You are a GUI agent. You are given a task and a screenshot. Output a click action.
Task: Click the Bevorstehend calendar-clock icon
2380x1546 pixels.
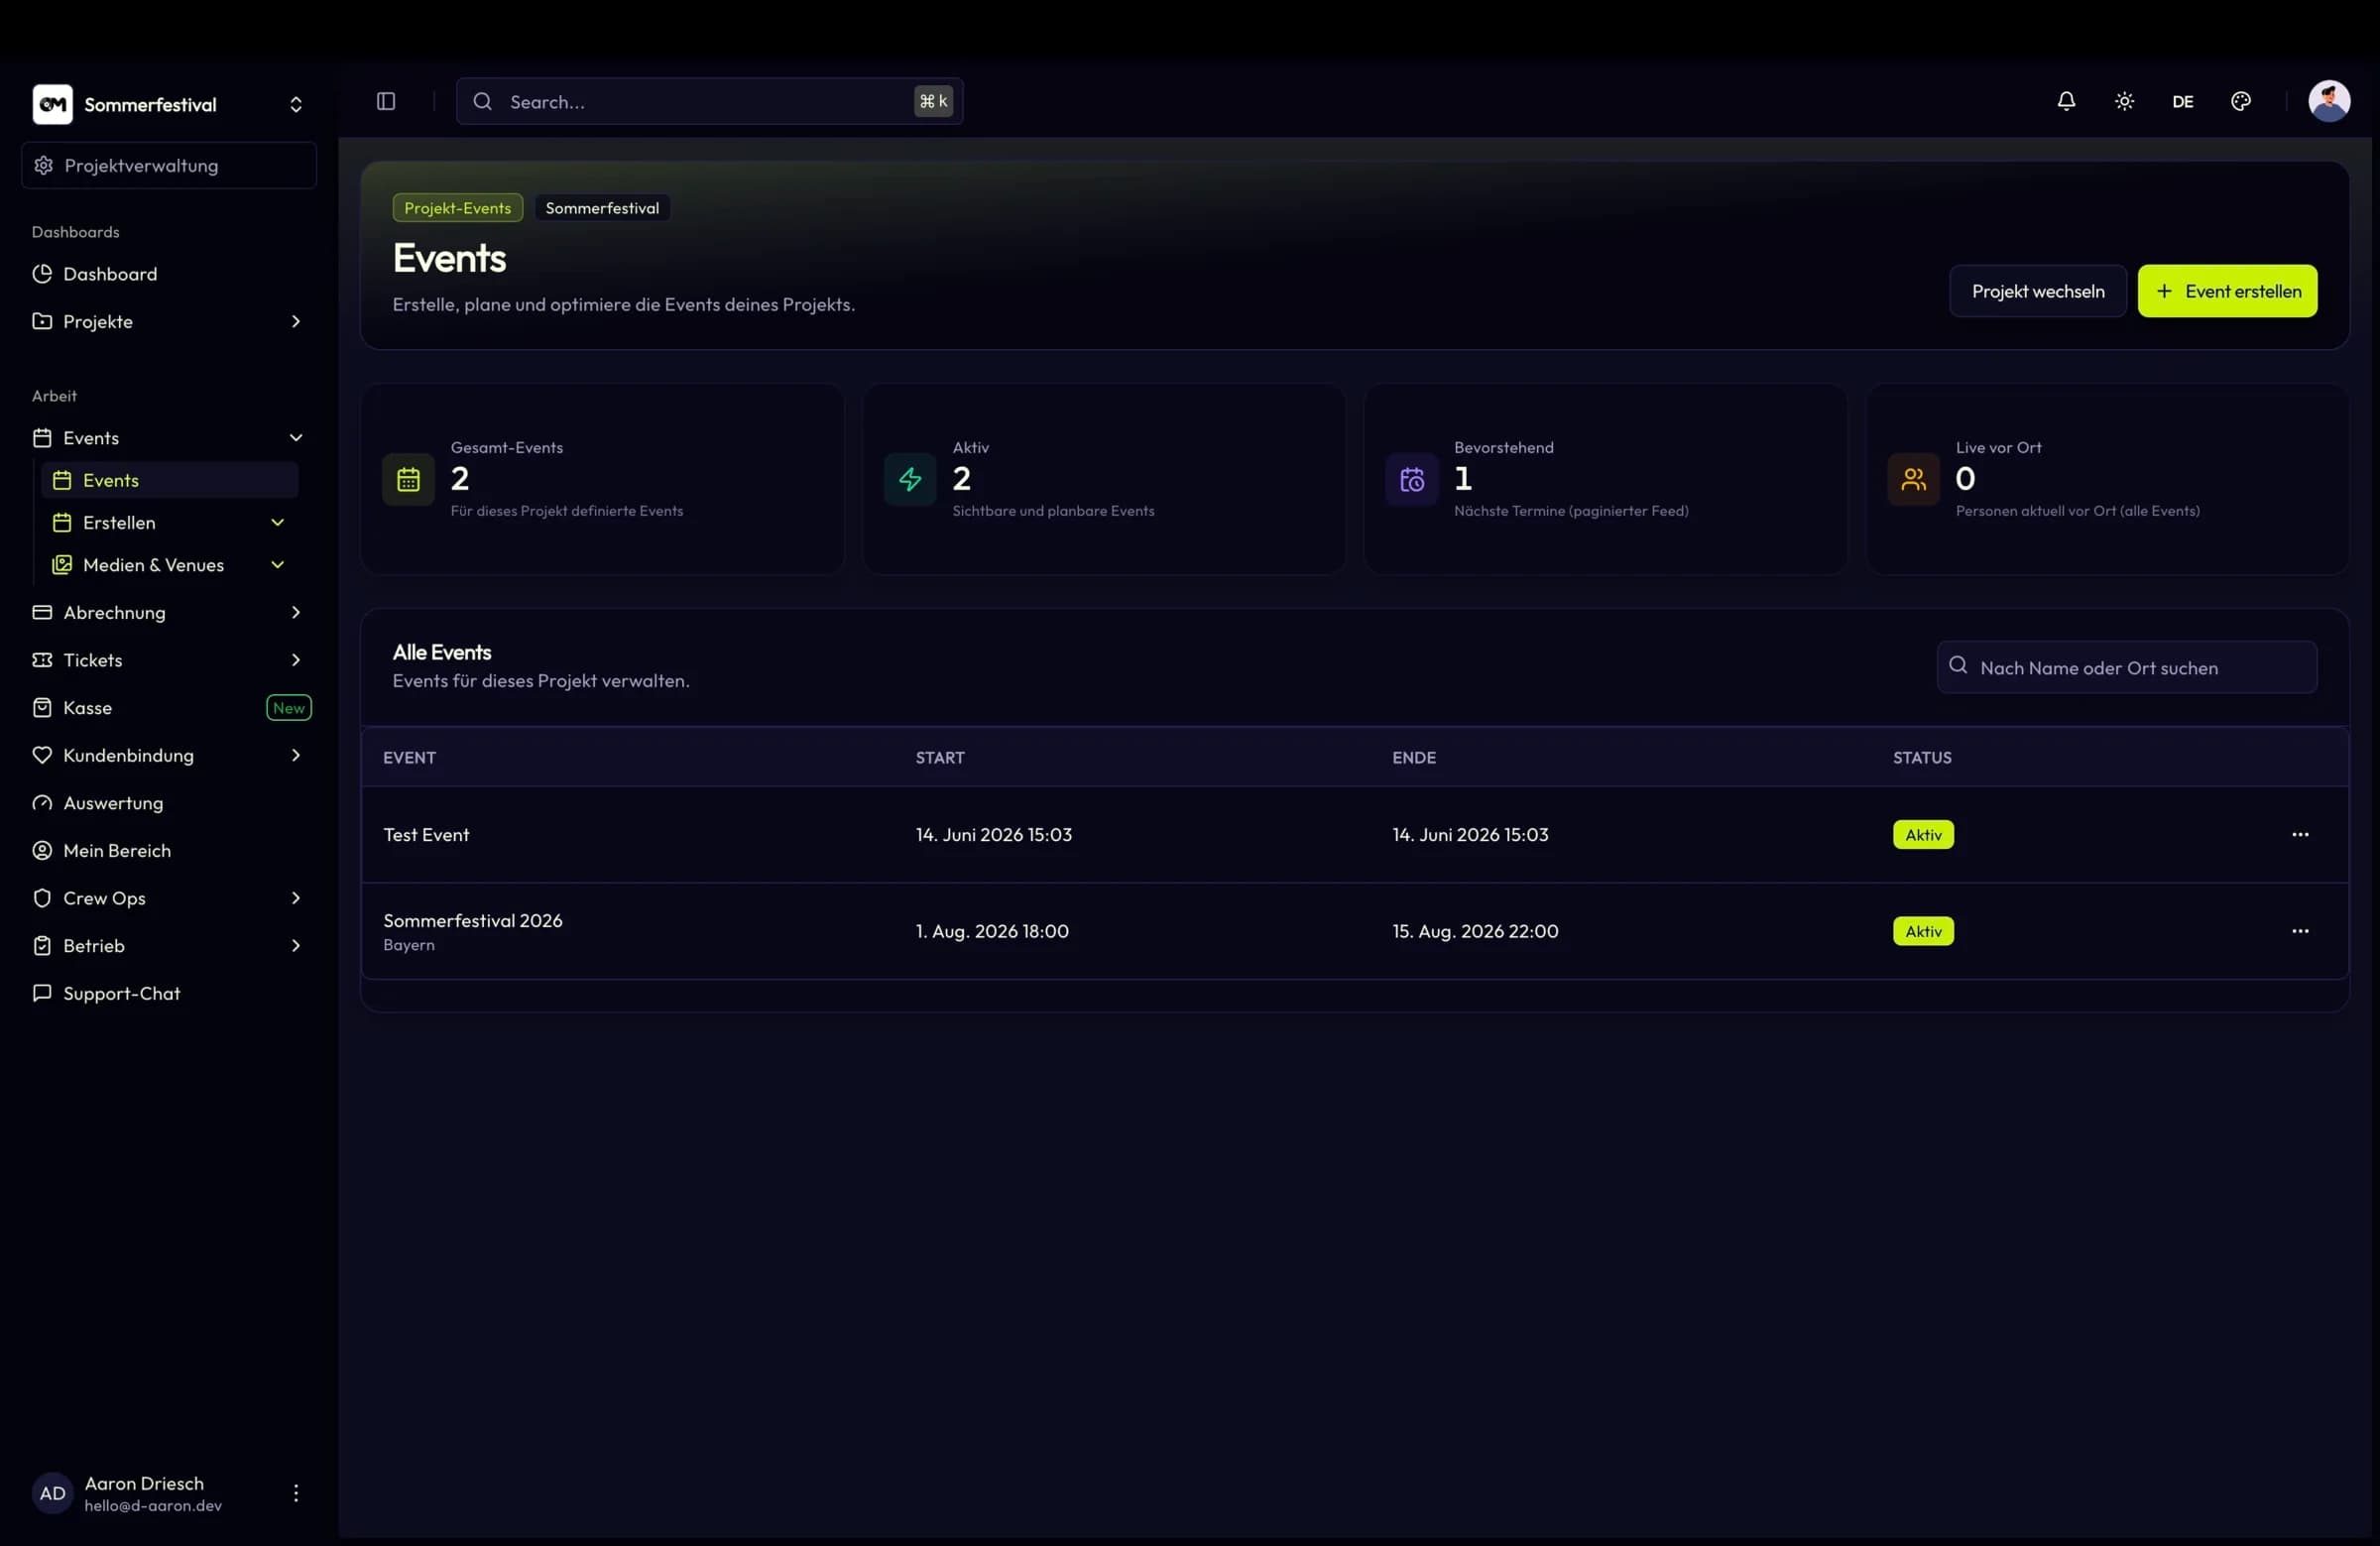(x=1411, y=480)
